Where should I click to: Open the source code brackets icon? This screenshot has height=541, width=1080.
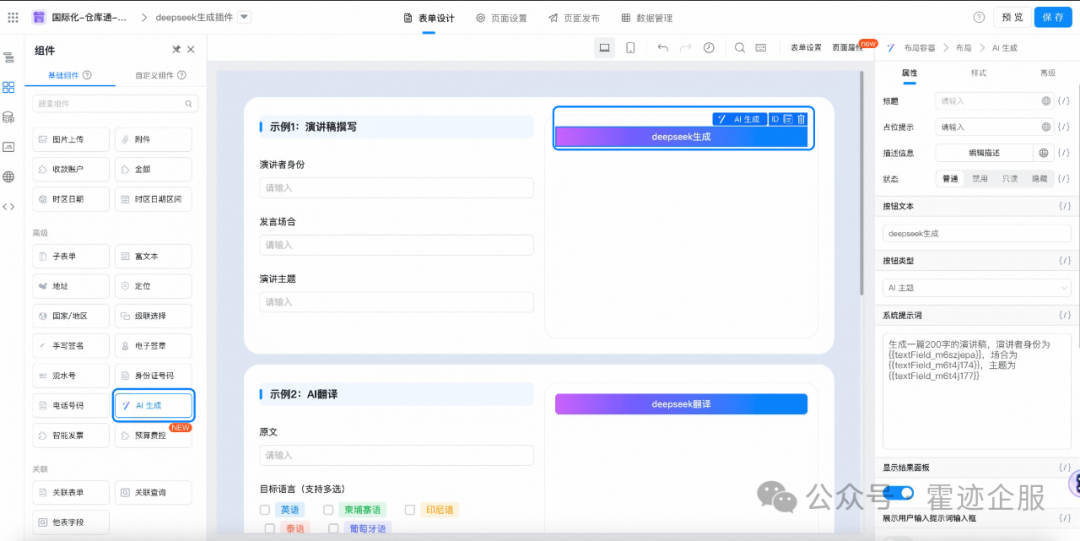click(9, 206)
